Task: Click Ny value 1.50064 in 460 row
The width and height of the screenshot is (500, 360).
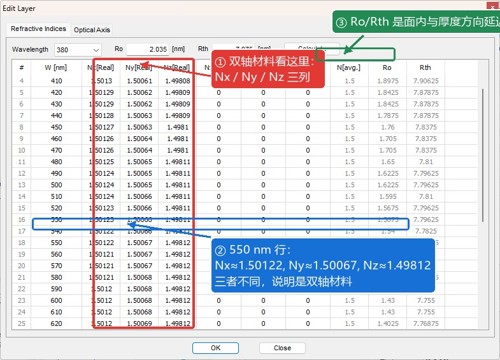Action: [x=139, y=139]
